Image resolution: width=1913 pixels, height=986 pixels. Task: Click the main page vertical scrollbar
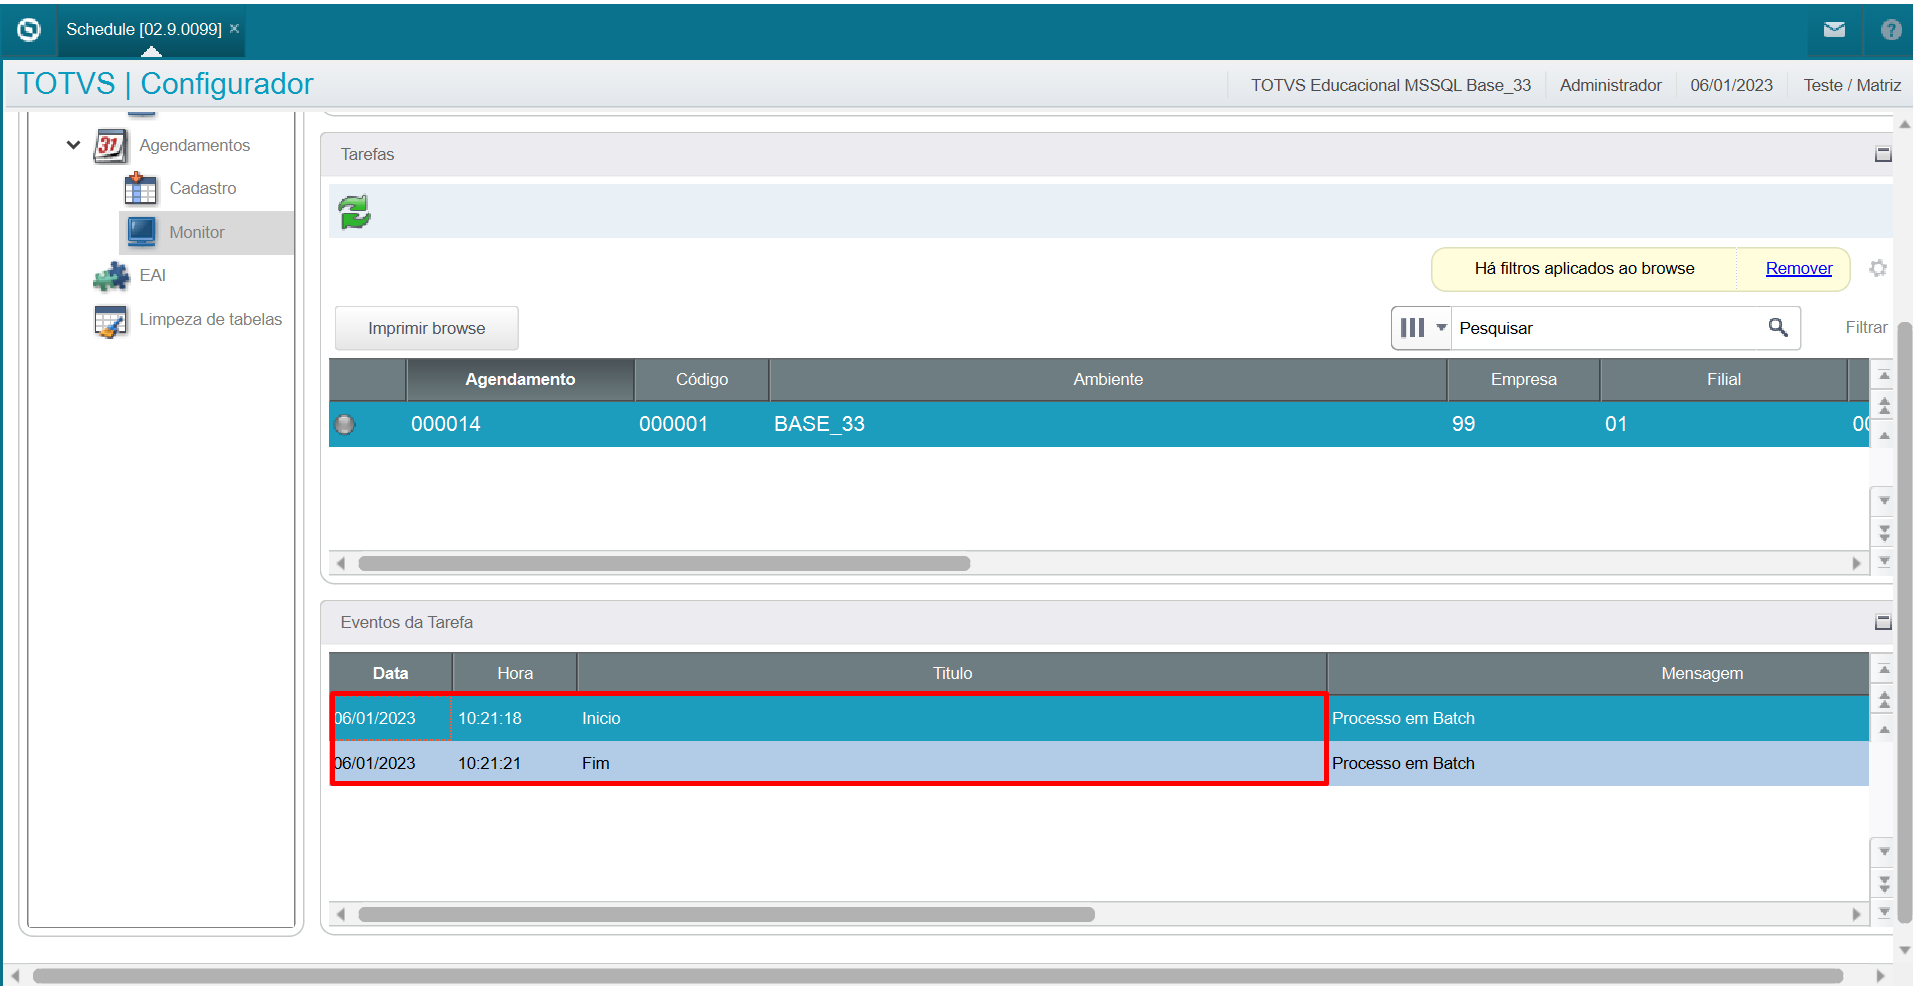[x=1904, y=620]
